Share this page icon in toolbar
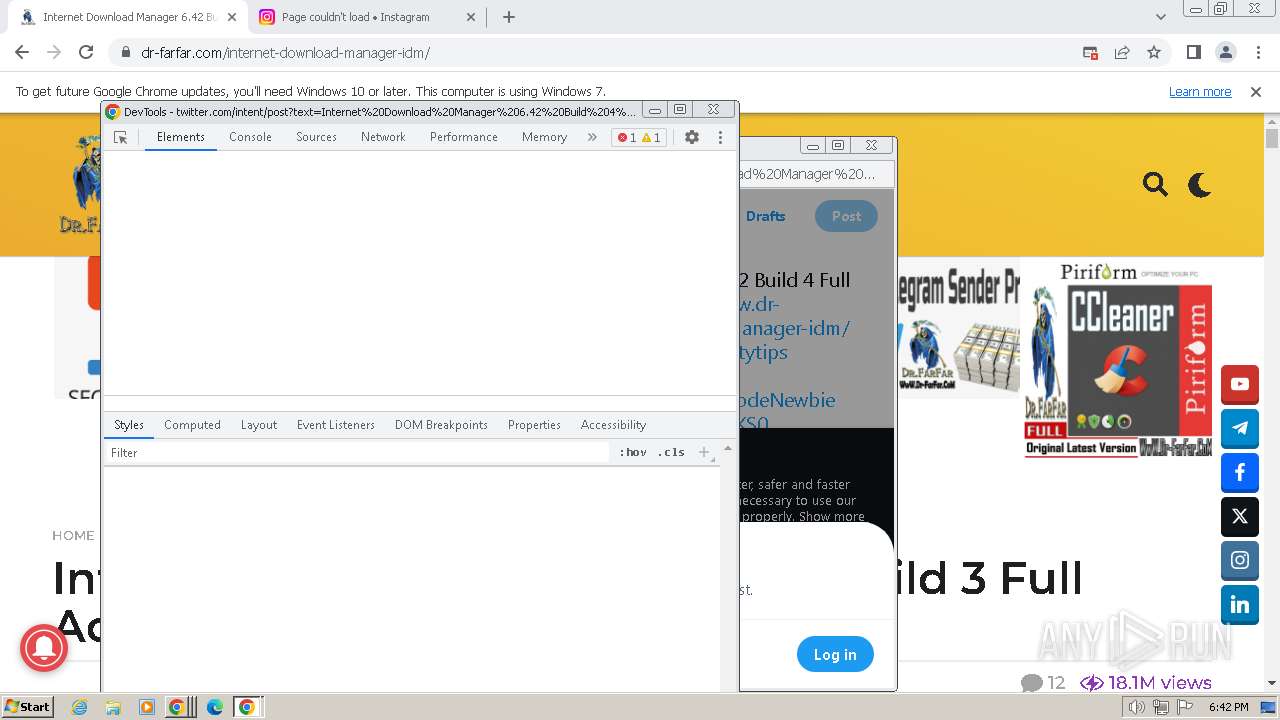Viewport: 1280px width, 720px height. click(x=1122, y=53)
